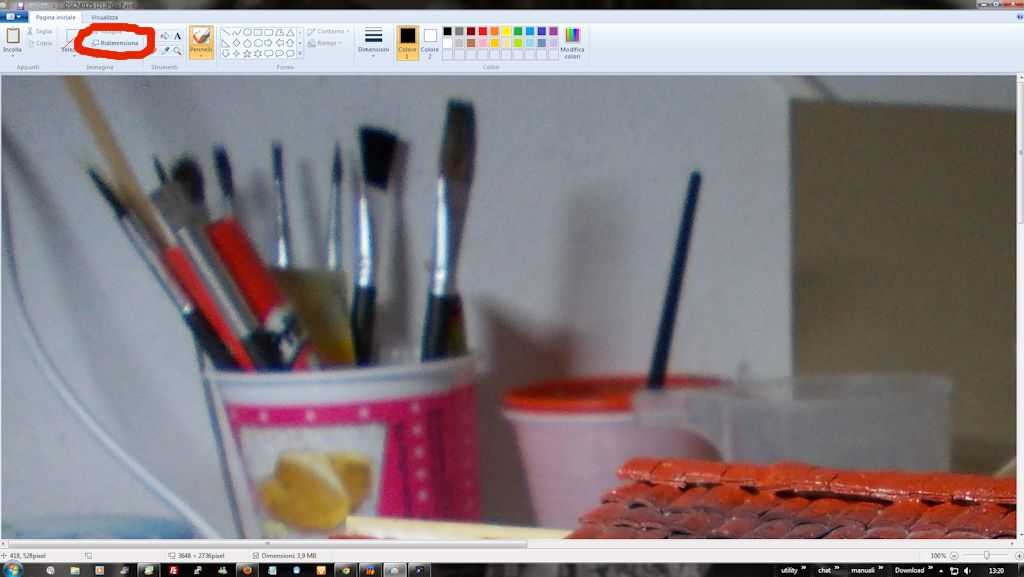Switch to the Visualizza tab
This screenshot has width=1024, height=577.
[104, 17]
